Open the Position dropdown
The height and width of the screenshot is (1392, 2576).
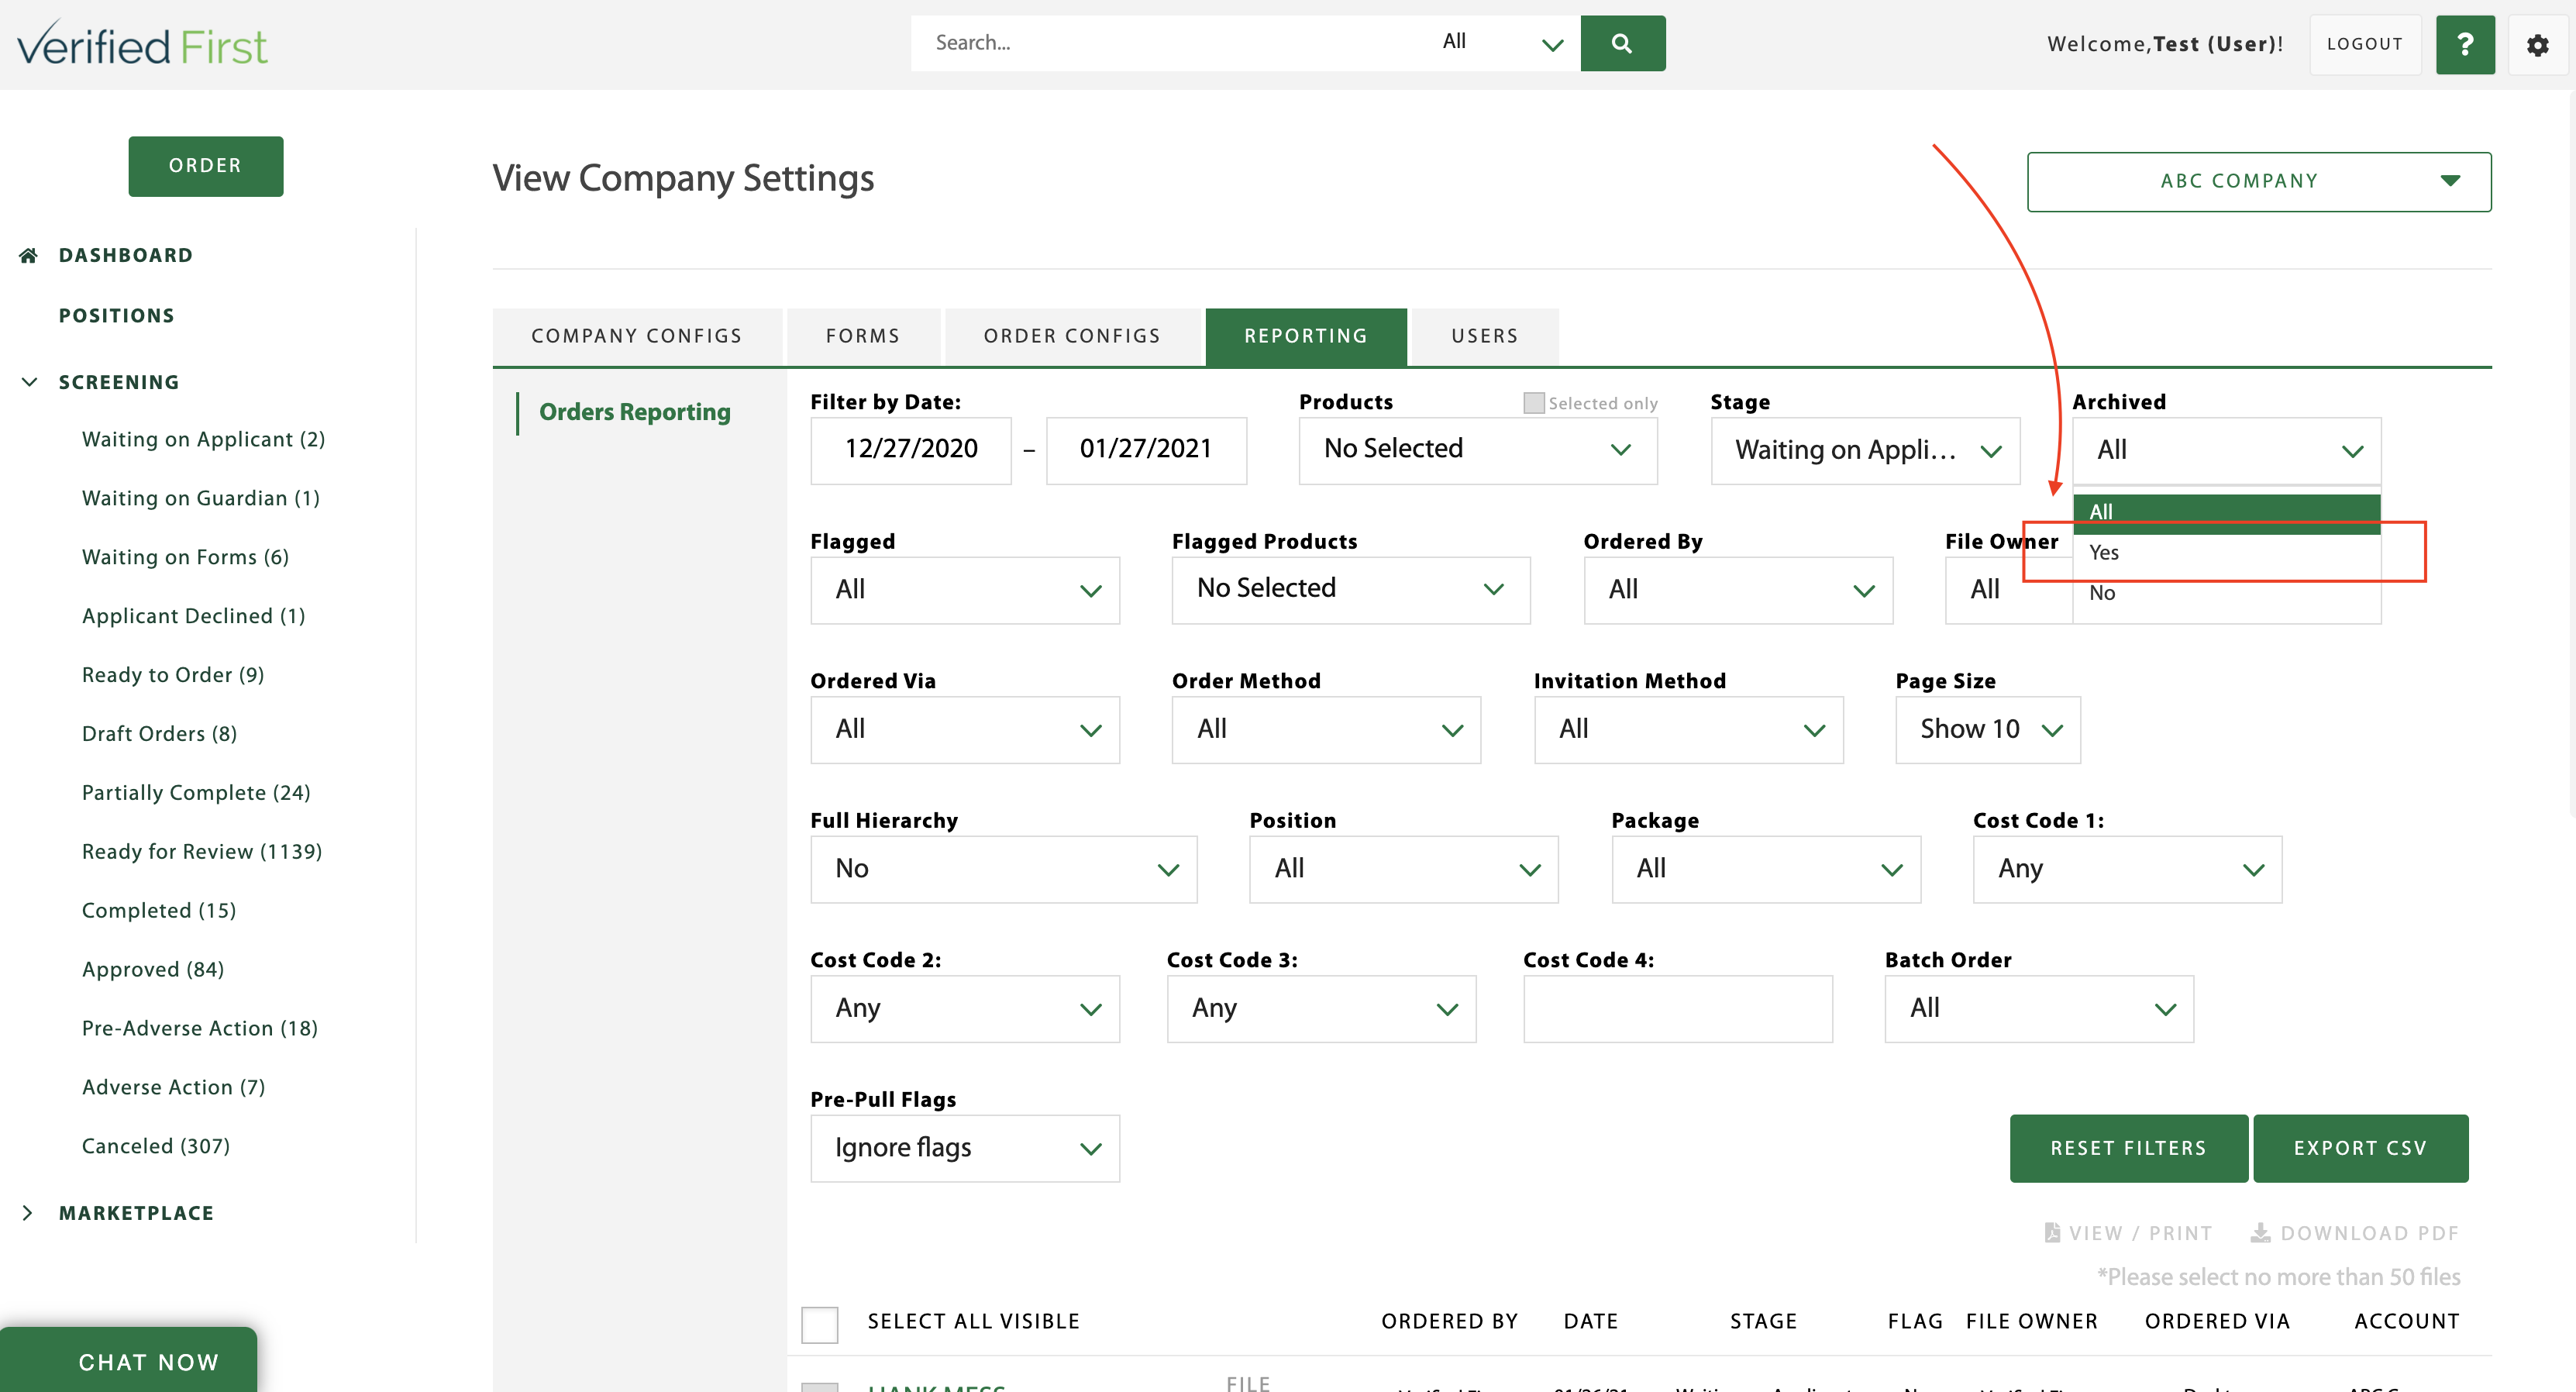tap(1403, 869)
